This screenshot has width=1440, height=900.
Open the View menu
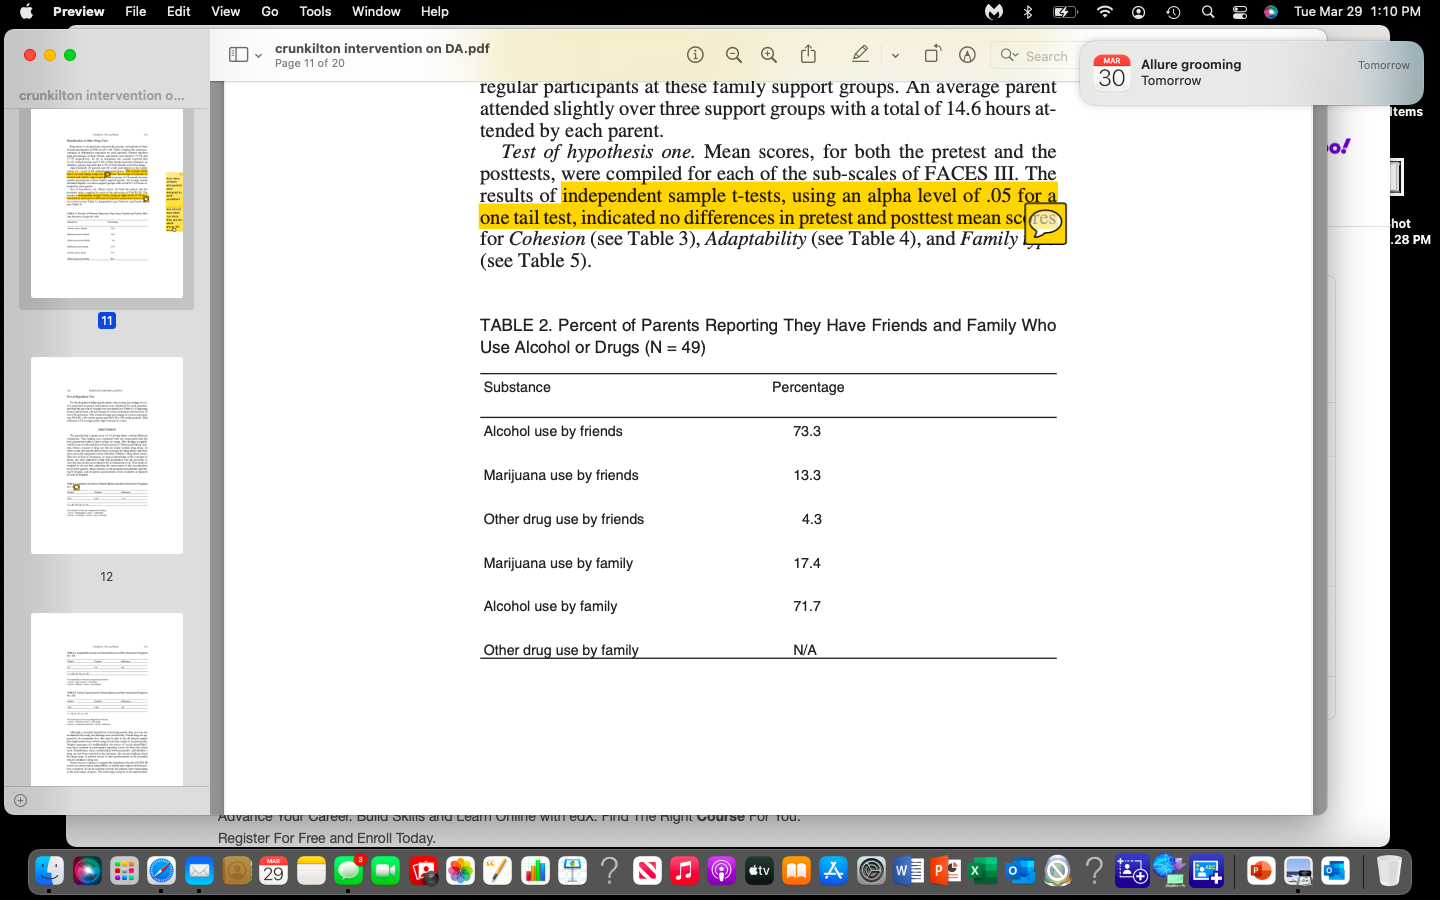point(225,12)
